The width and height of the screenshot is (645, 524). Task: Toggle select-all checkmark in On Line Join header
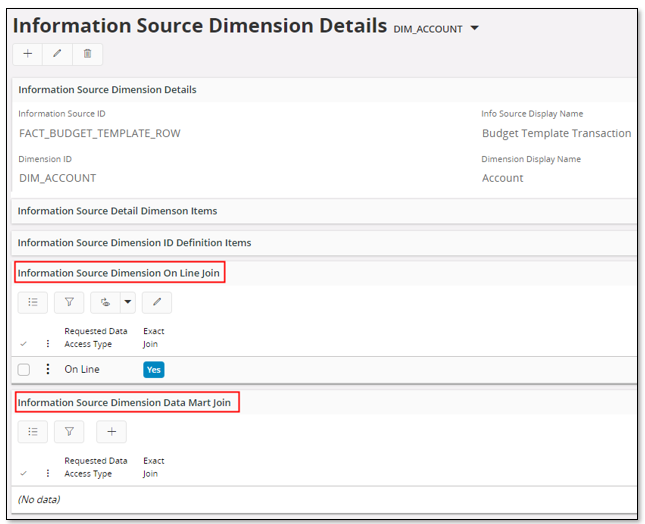tap(24, 343)
